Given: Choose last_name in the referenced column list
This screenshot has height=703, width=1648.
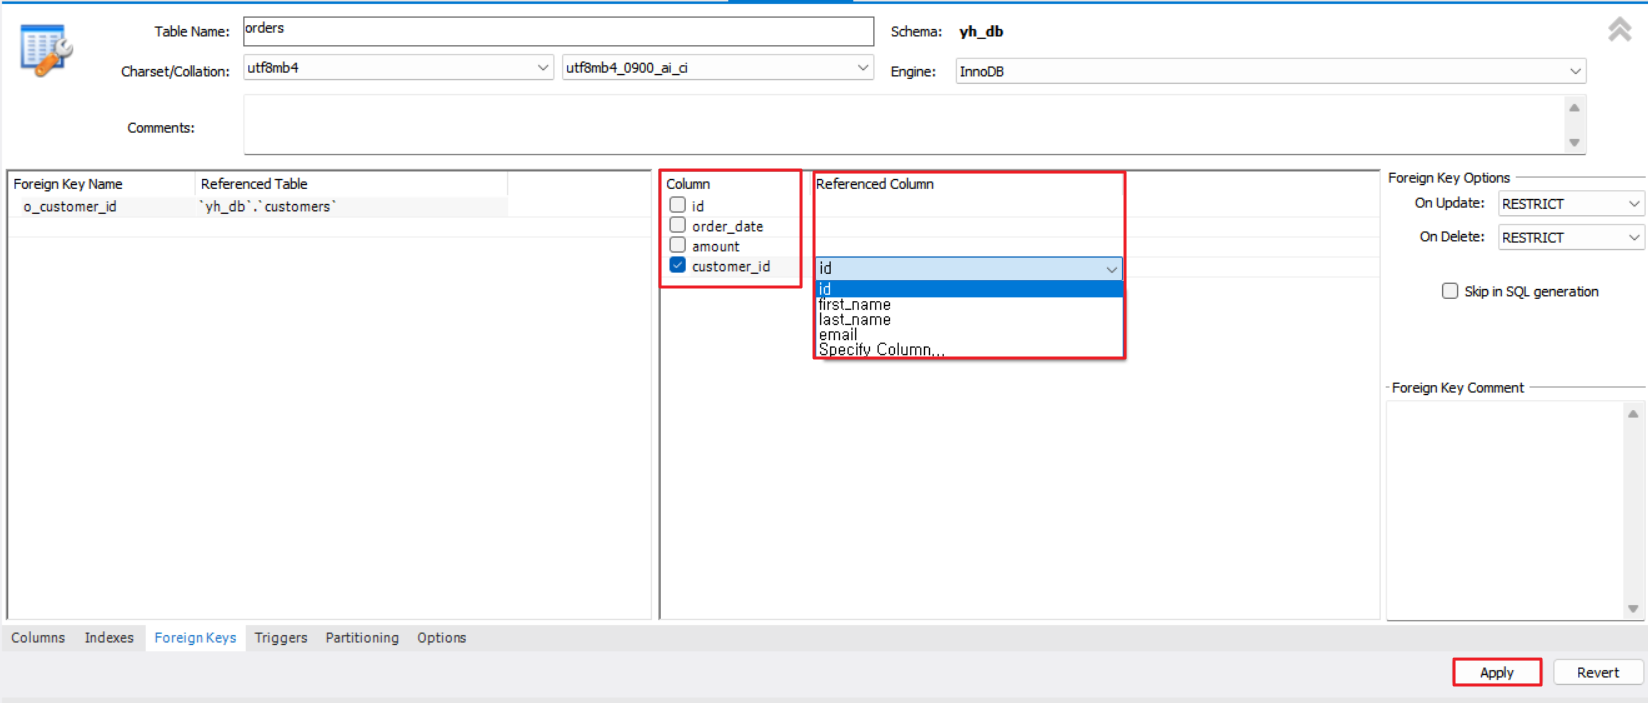Looking at the screenshot, I should (969, 319).
